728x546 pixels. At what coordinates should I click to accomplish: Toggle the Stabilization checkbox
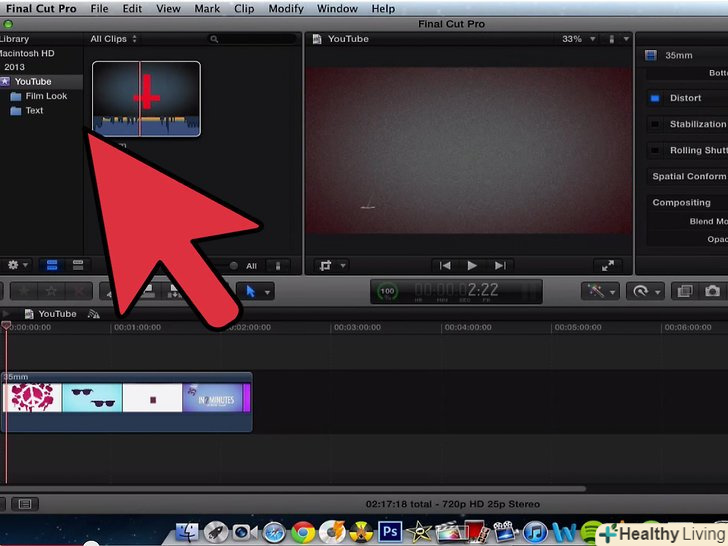[x=655, y=124]
